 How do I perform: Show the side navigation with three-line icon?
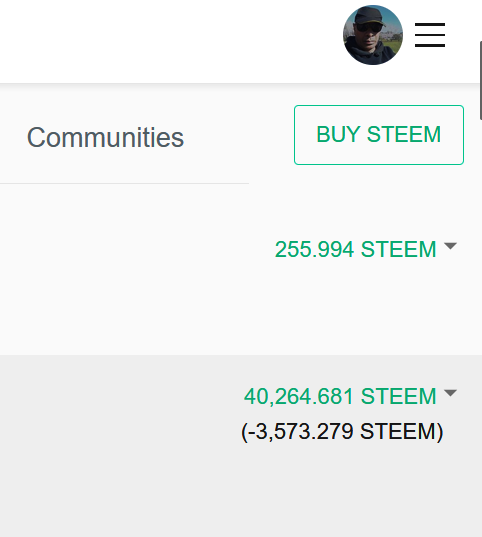(430, 35)
